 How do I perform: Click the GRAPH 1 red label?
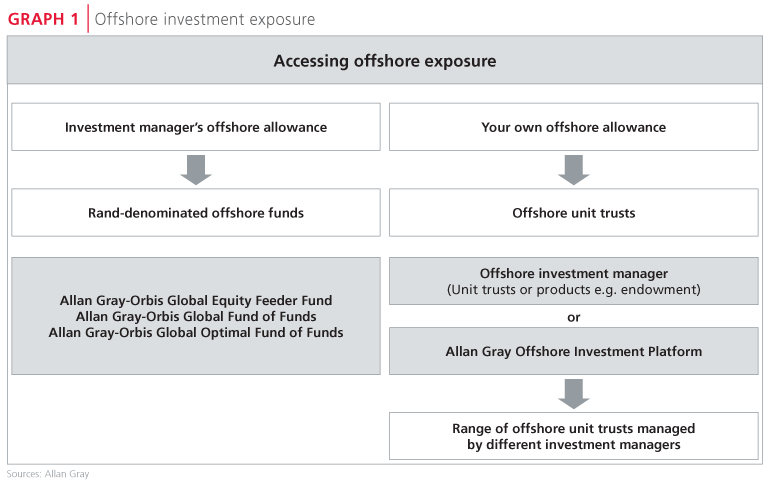click(x=43, y=19)
